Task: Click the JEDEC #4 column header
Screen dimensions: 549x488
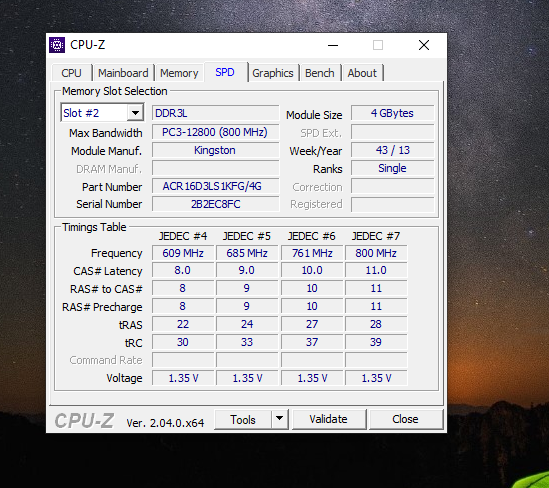Action: click(x=183, y=236)
